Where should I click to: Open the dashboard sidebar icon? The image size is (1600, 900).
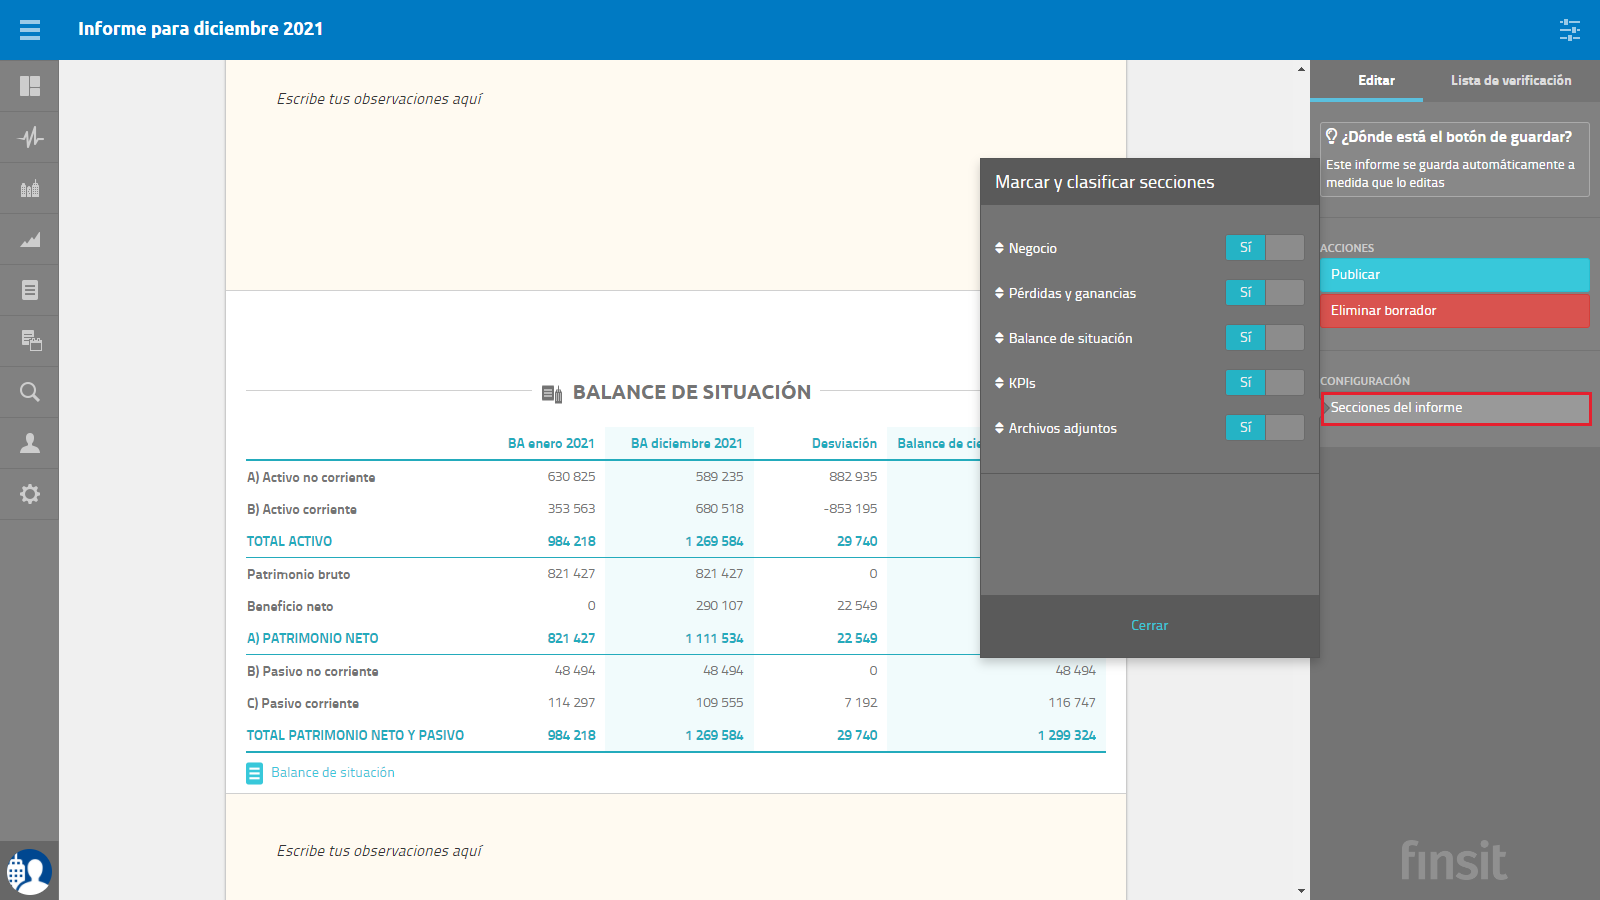point(30,86)
